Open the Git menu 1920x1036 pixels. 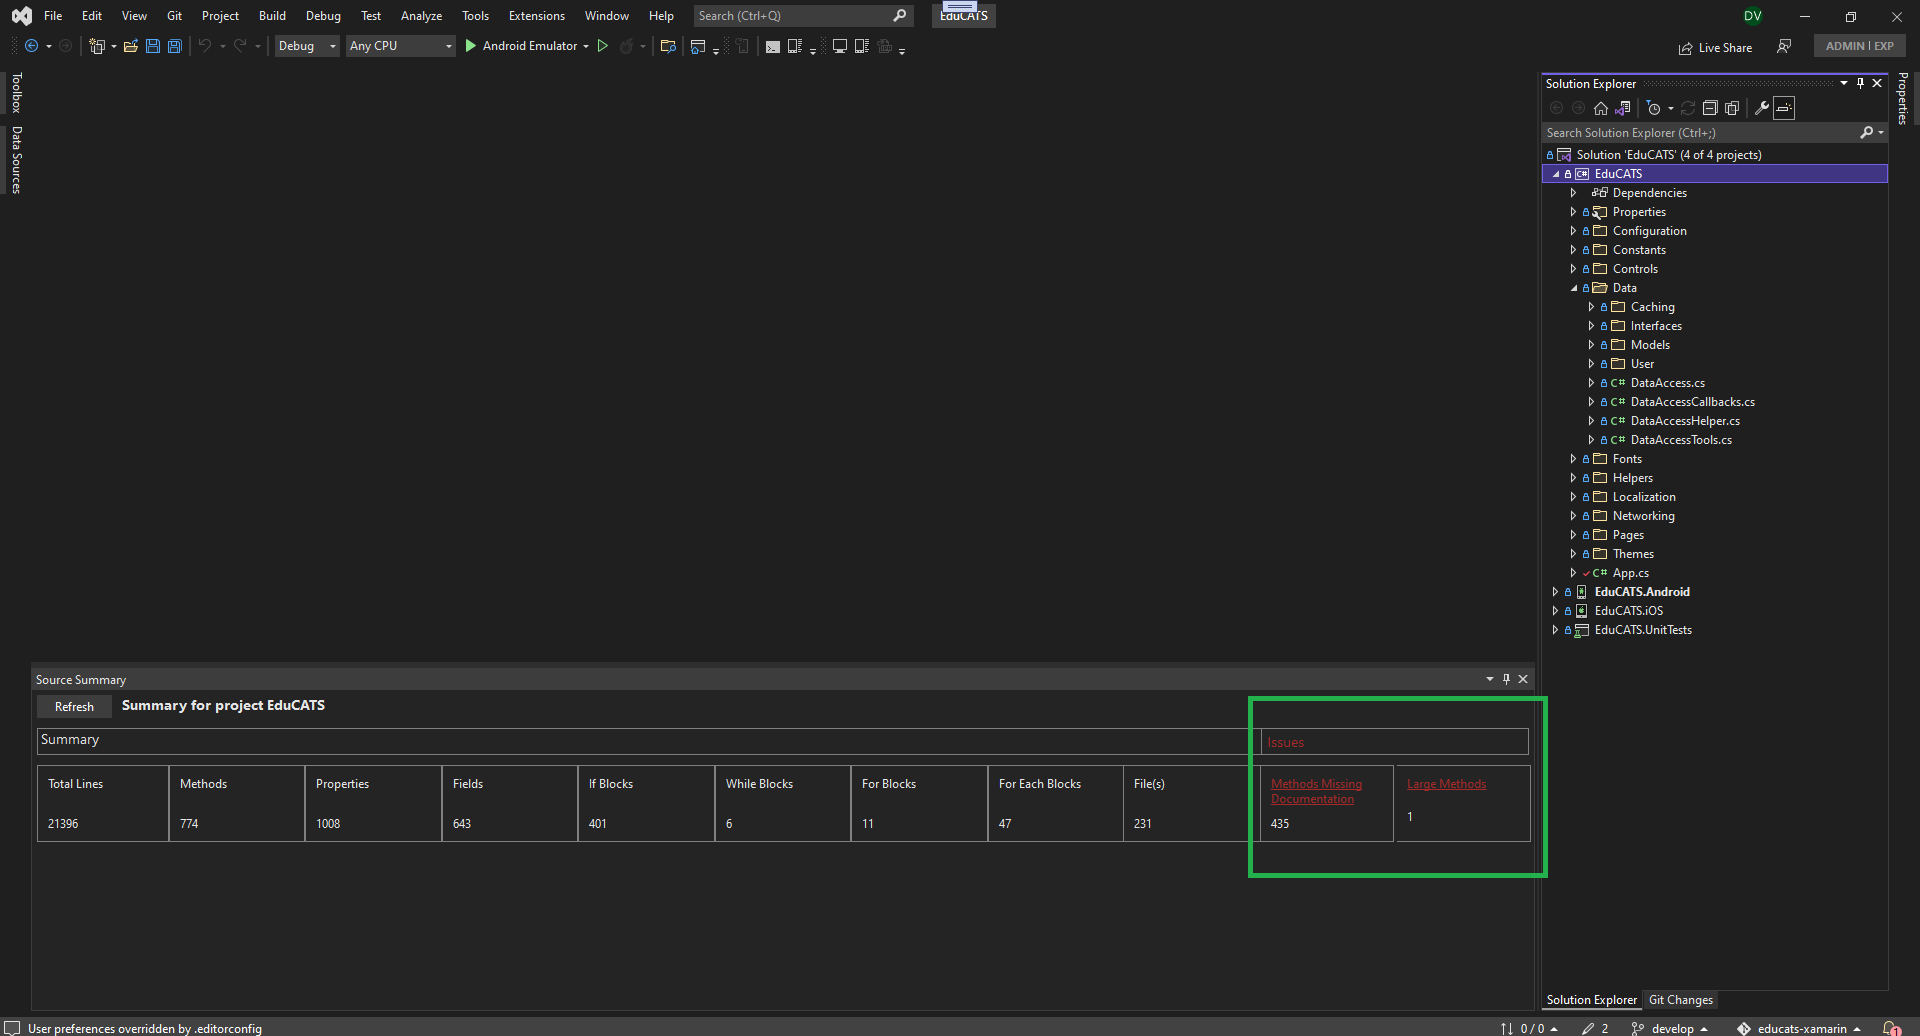point(175,16)
